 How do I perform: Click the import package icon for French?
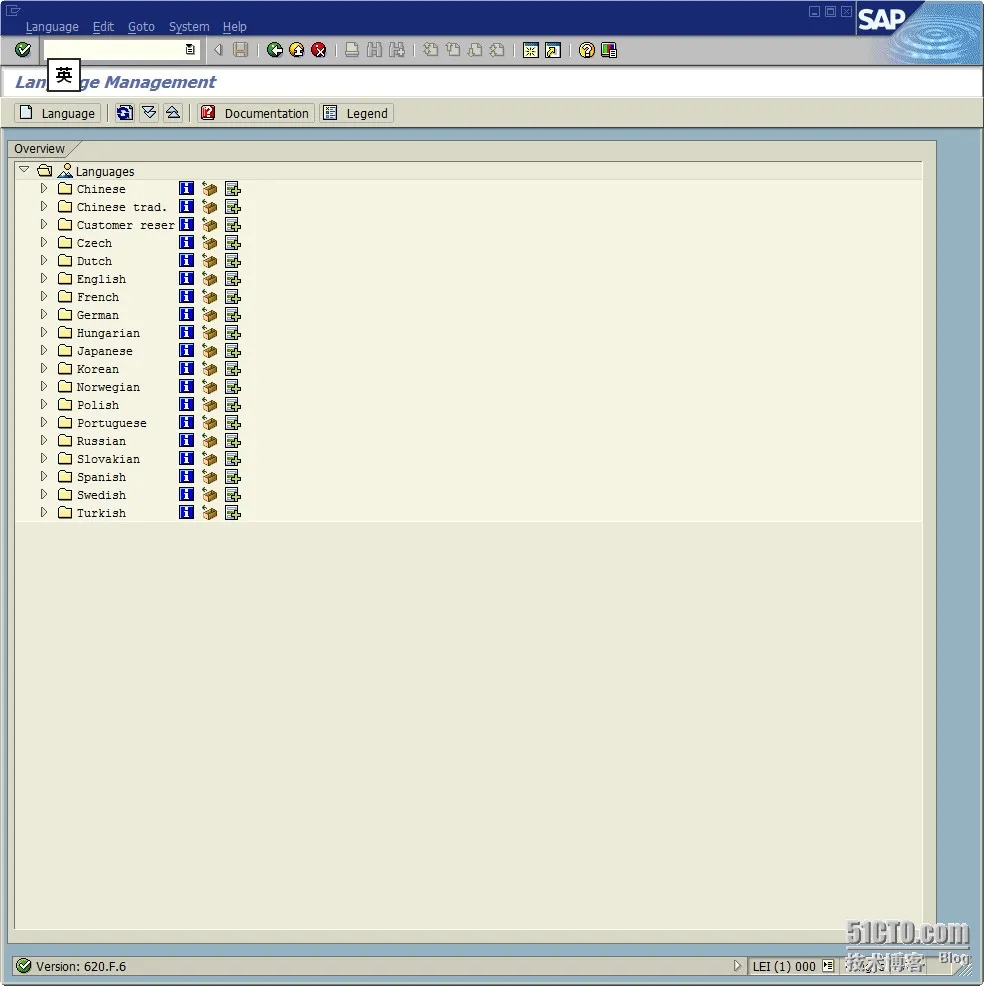[209, 297]
